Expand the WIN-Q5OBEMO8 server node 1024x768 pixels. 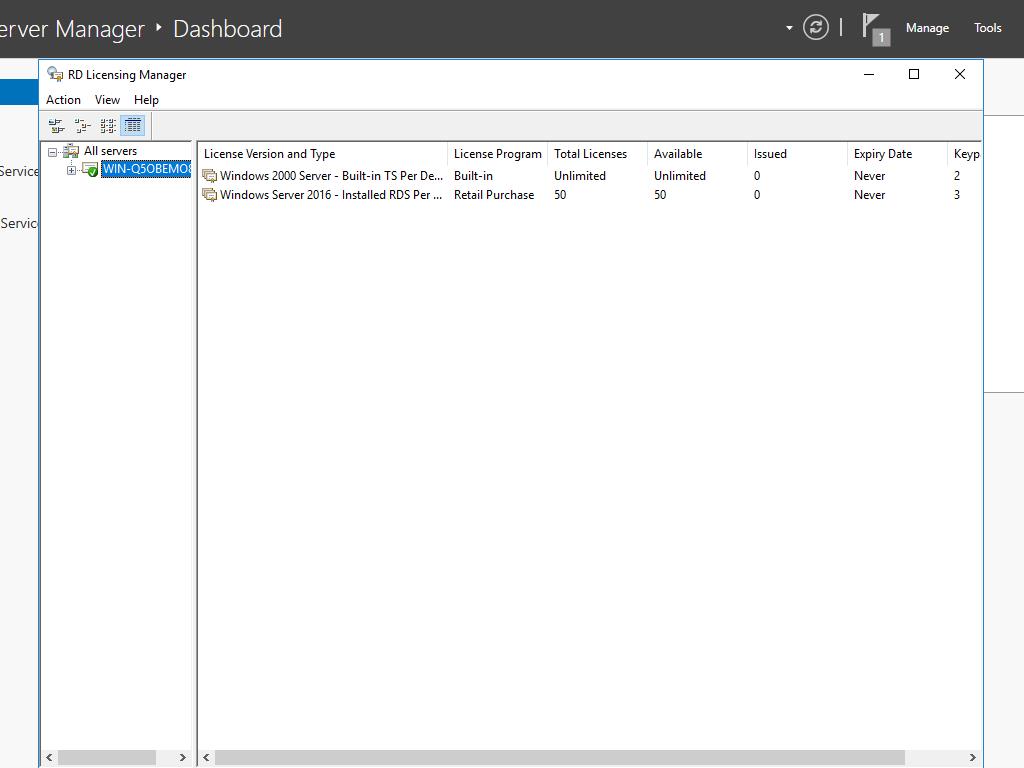pos(71,170)
